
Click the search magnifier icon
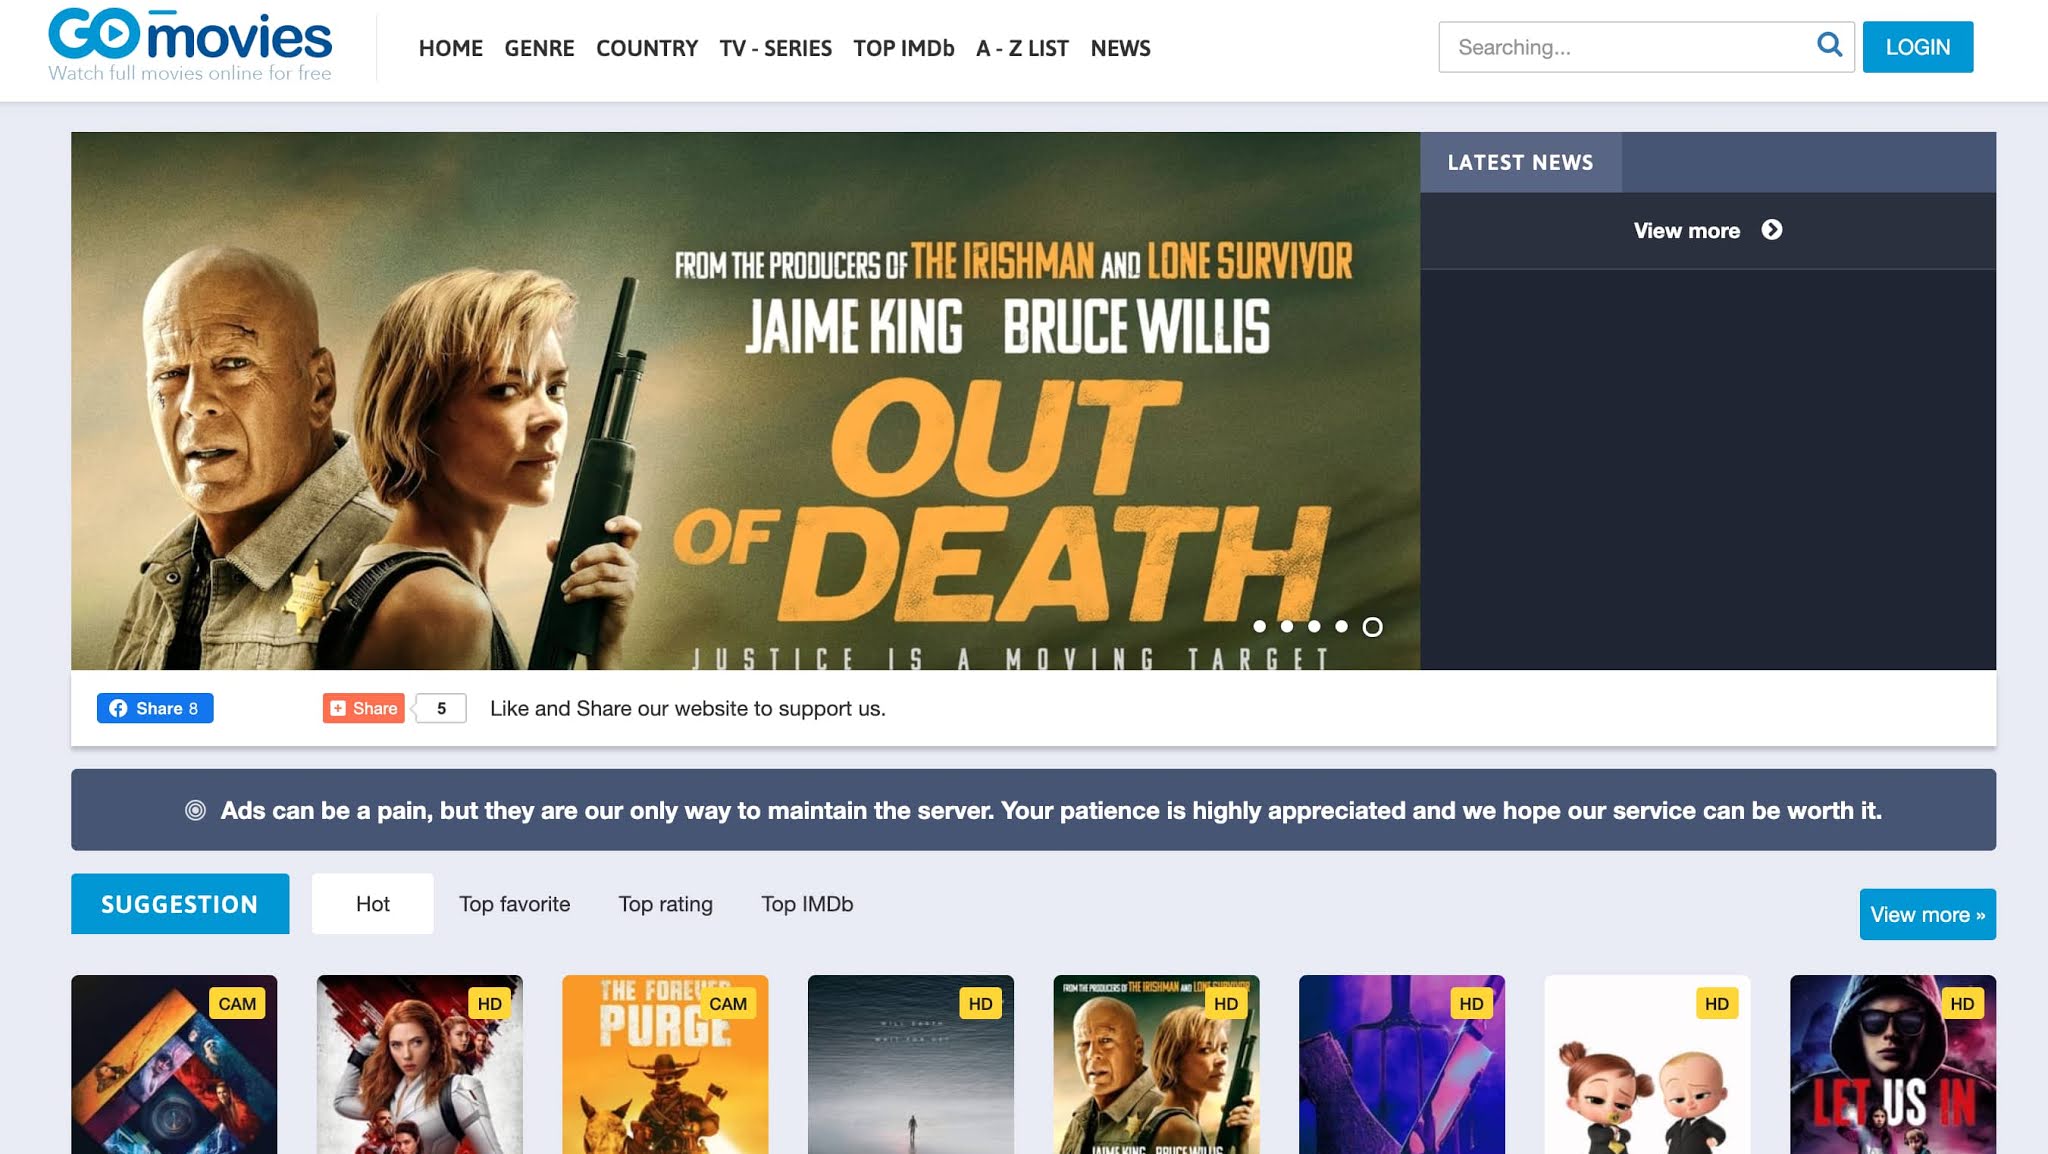pyautogui.click(x=1829, y=45)
